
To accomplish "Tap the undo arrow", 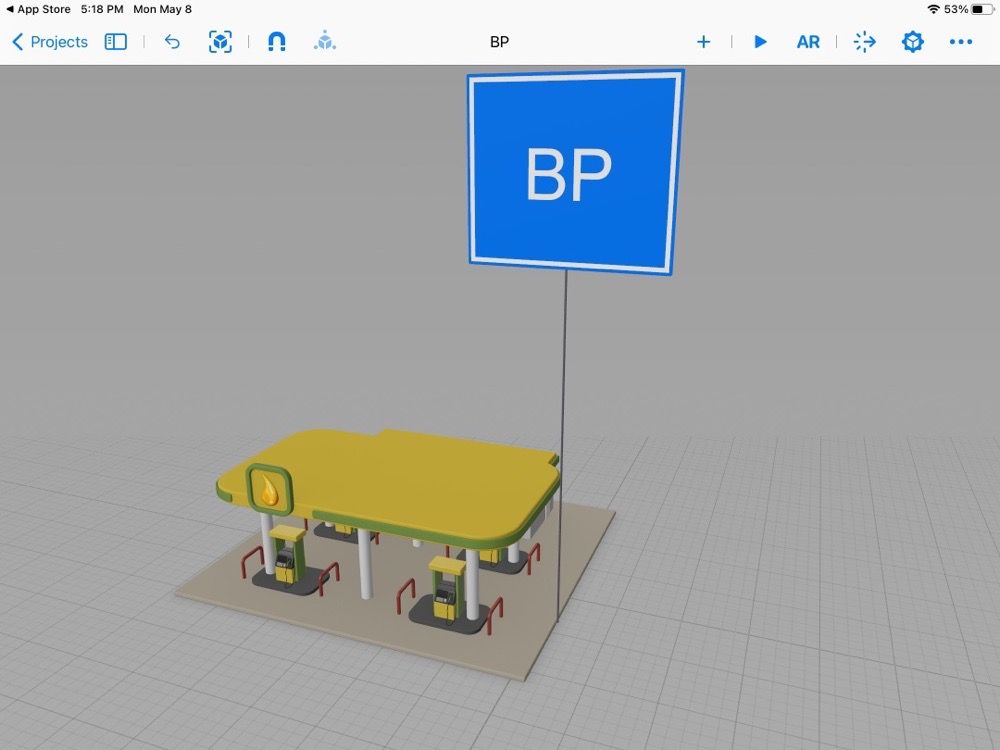I will (x=172, y=42).
